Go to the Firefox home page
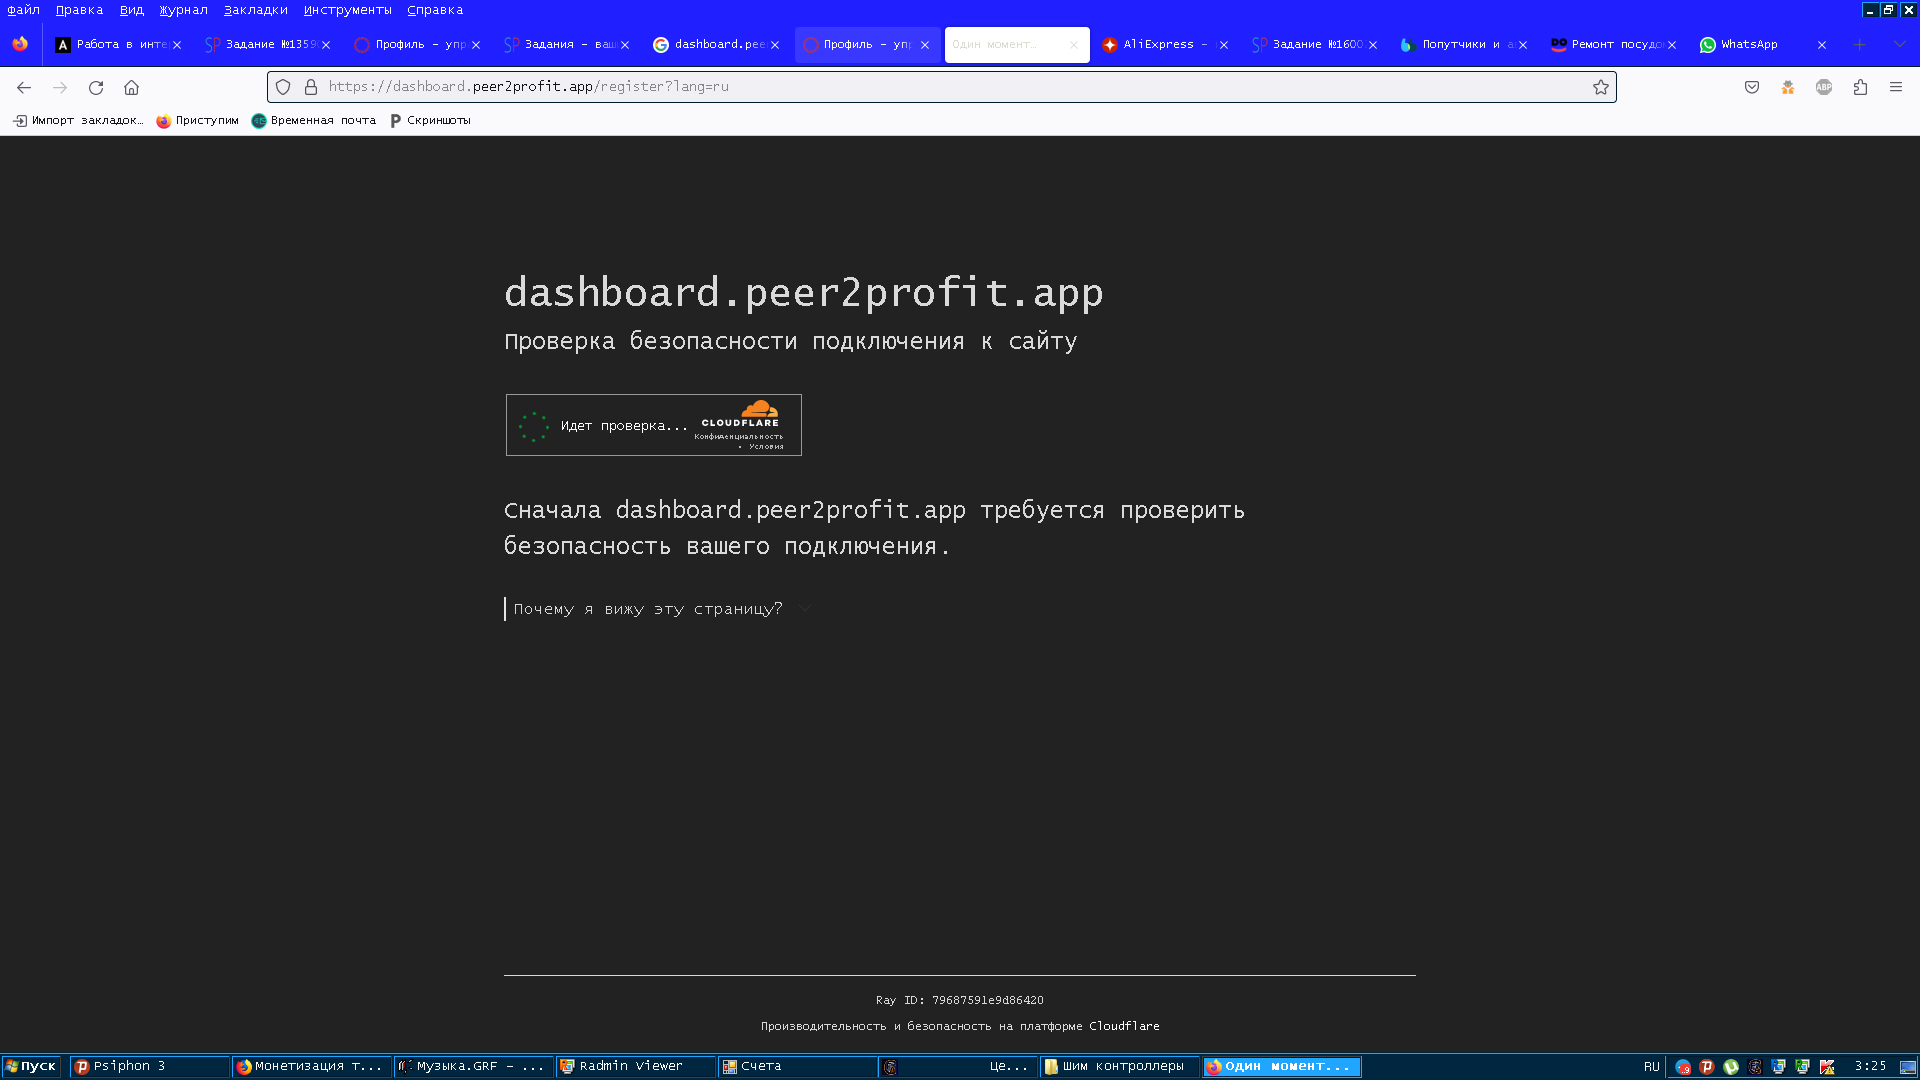The width and height of the screenshot is (1920, 1080). 131,87
